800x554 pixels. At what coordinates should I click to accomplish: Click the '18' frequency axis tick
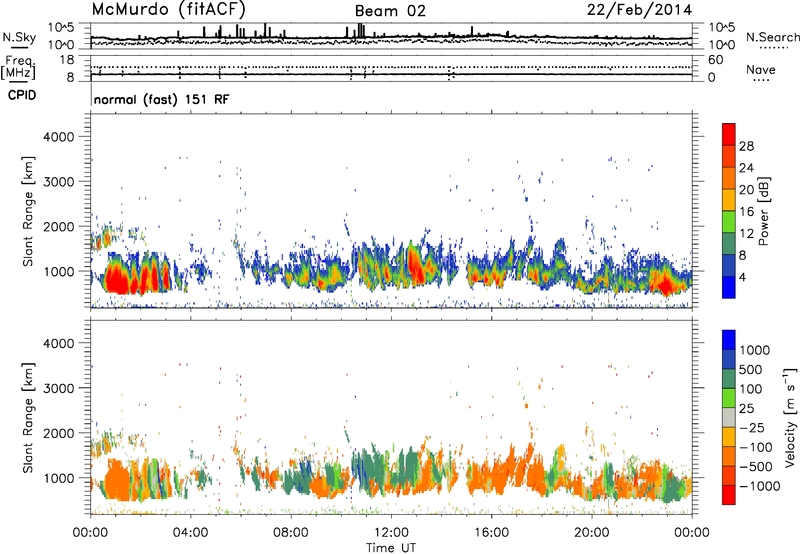[70, 60]
